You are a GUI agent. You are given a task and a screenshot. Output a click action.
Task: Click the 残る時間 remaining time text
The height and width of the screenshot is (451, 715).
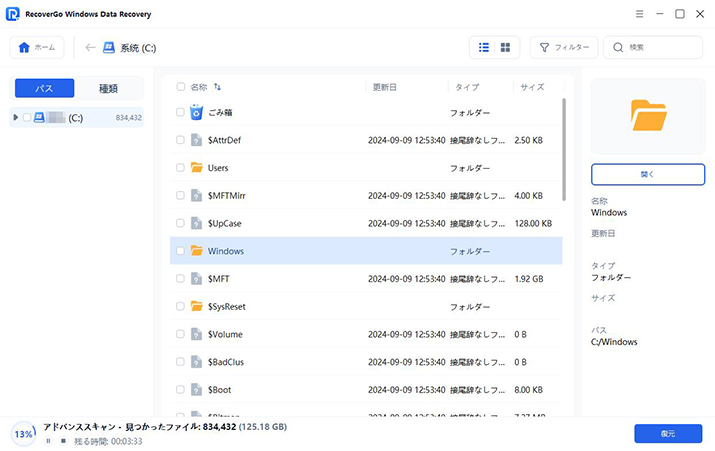tap(108, 441)
